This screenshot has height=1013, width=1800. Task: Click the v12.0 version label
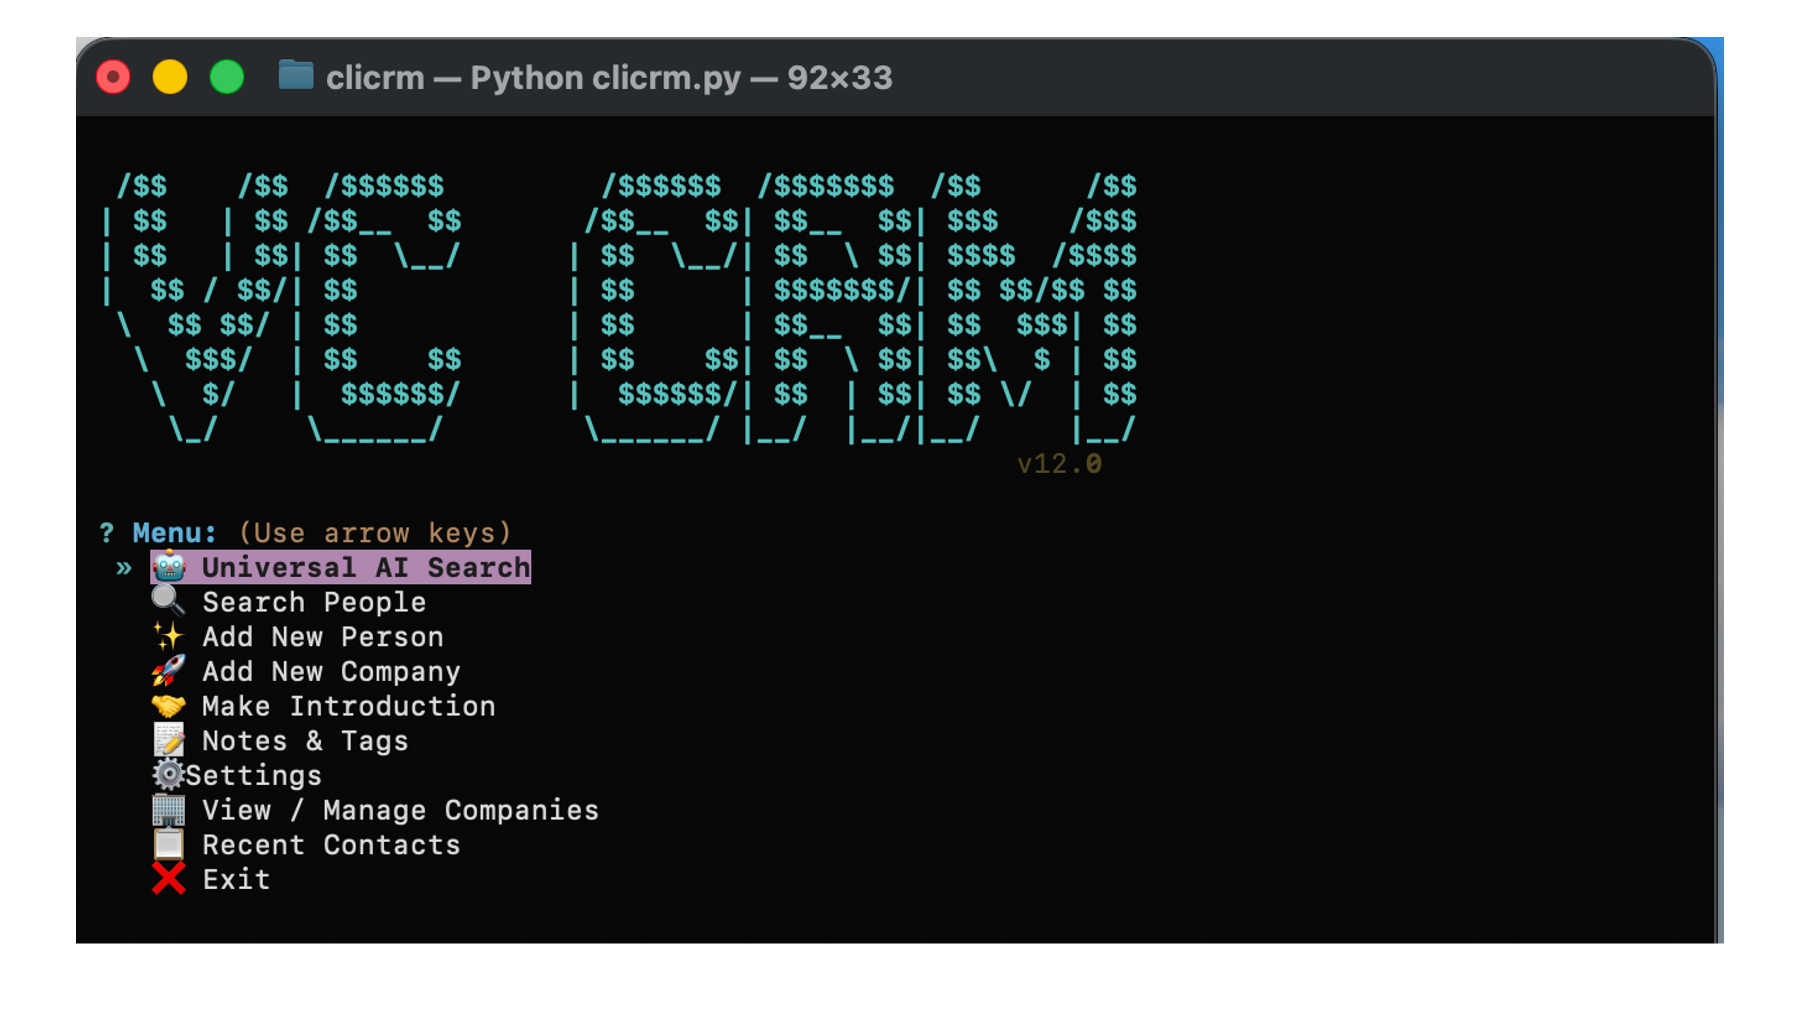click(x=1059, y=464)
